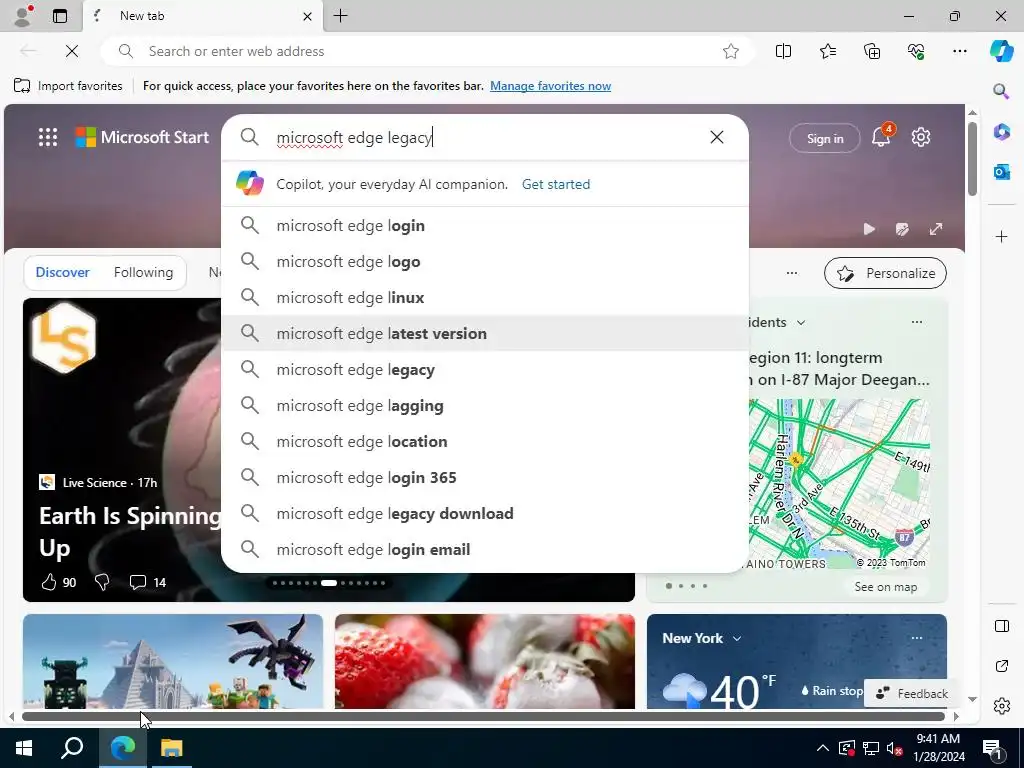Select suggestion microsoft edge logo

pyautogui.click(x=485, y=261)
